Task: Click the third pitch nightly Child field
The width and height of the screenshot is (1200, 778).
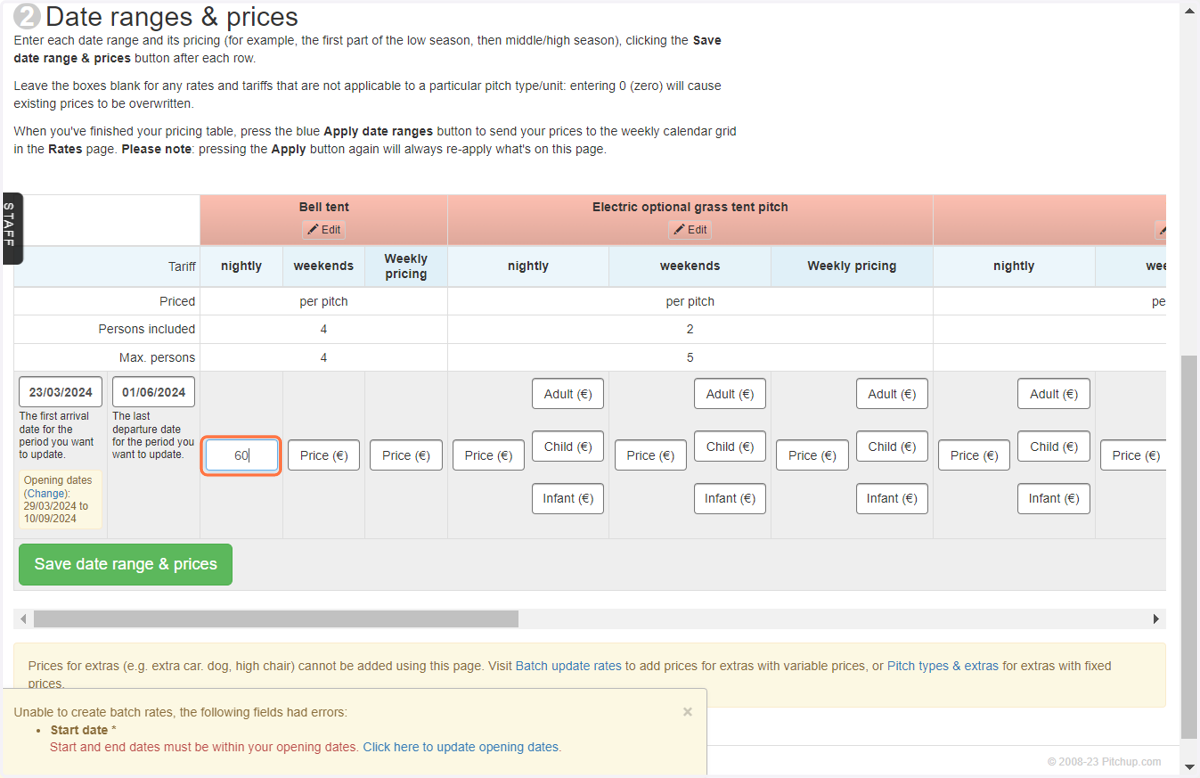Action: 1054,446
